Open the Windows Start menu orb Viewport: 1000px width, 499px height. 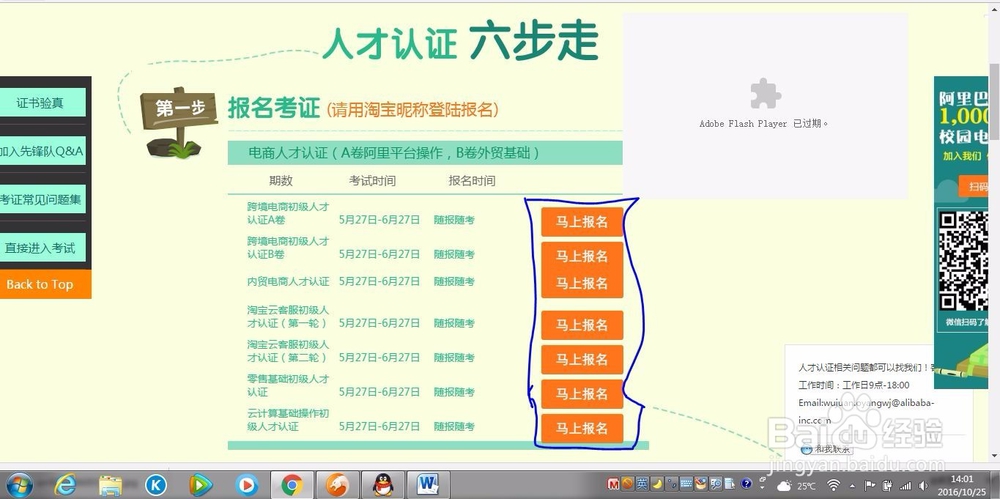coord(19,485)
